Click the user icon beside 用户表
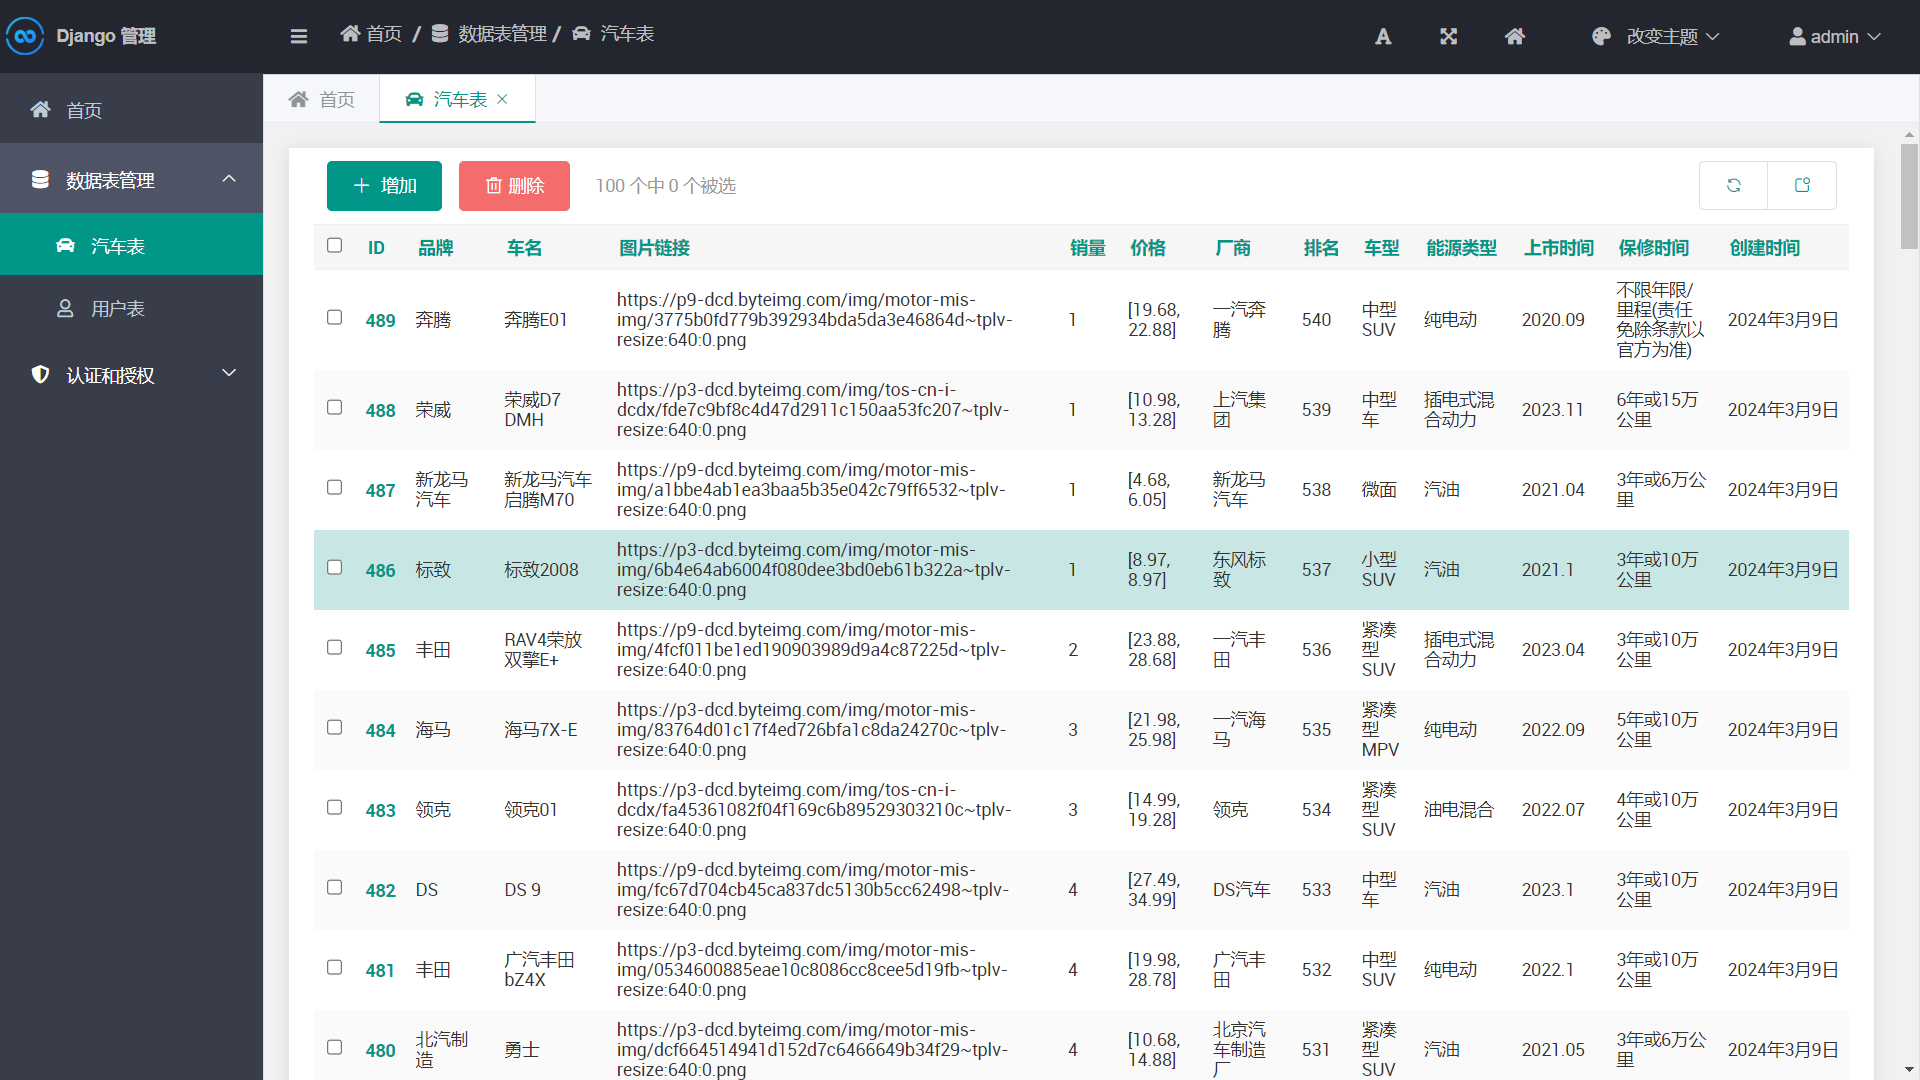Image resolution: width=1920 pixels, height=1080 pixels. (65, 309)
